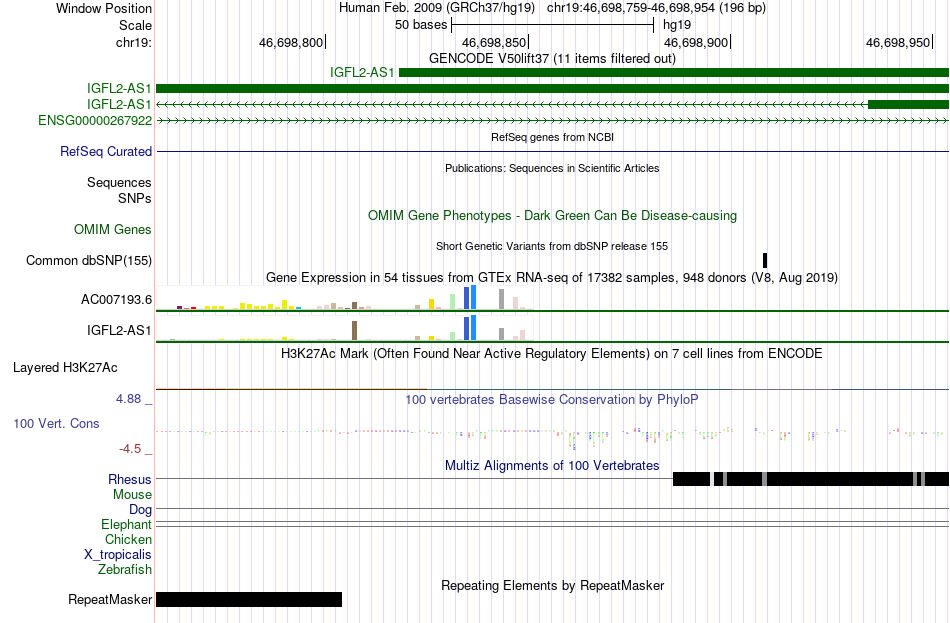Viewport: 950px width, 623px height.
Task: Click the chr19: ruler label
Action: [x=134, y=42]
